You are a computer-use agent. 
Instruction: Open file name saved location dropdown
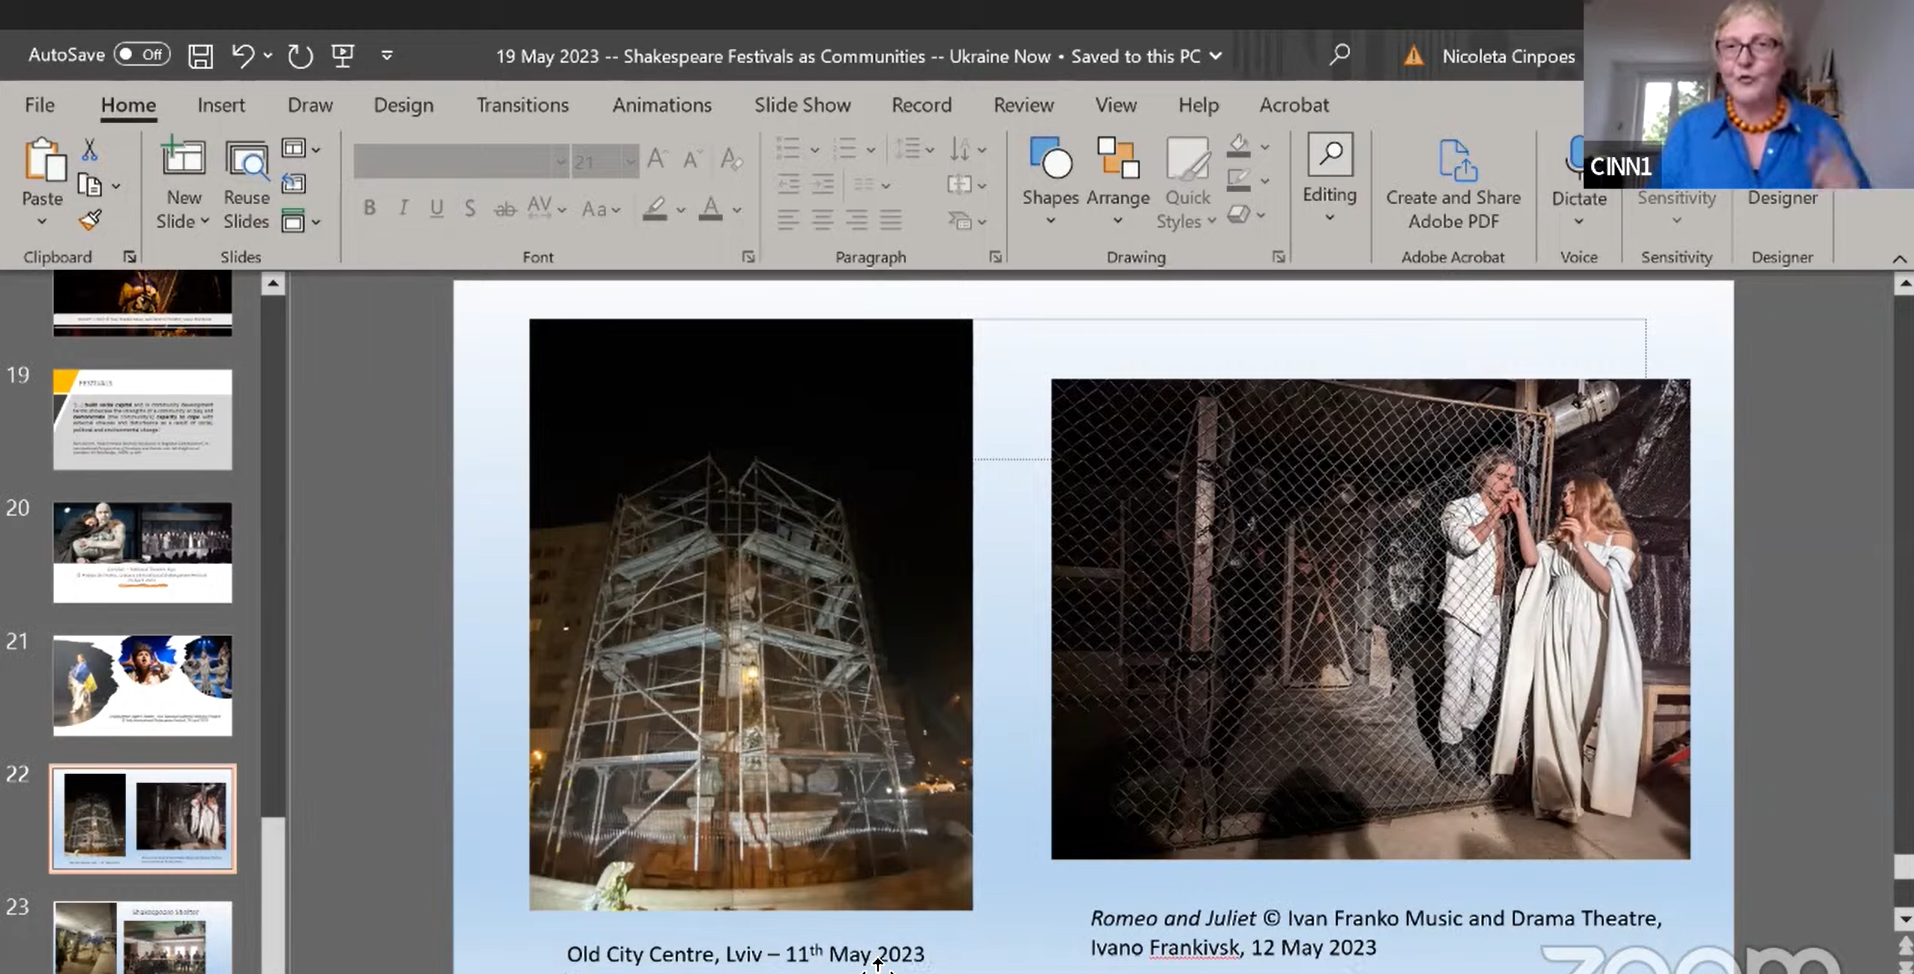tap(1216, 56)
